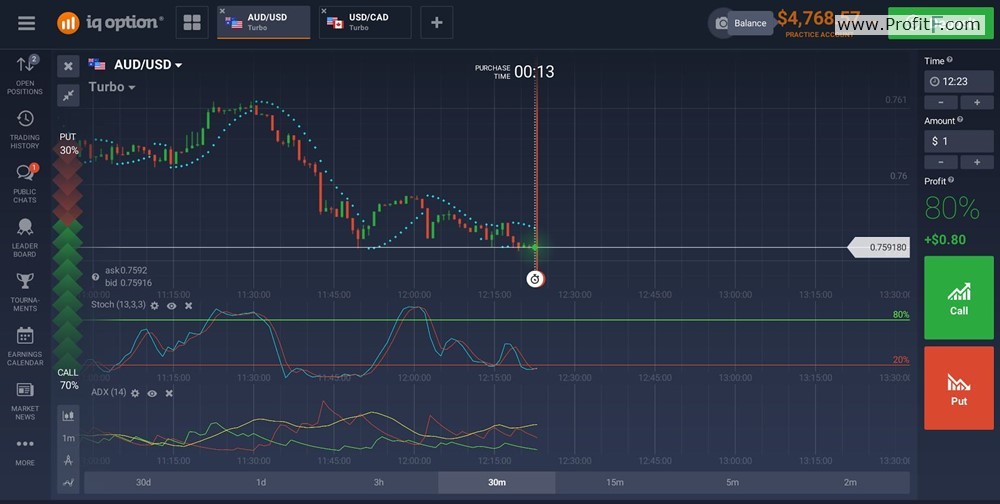Open Trading History in the sidebar
Viewport: 1000px width, 504px height.
[25, 130]
